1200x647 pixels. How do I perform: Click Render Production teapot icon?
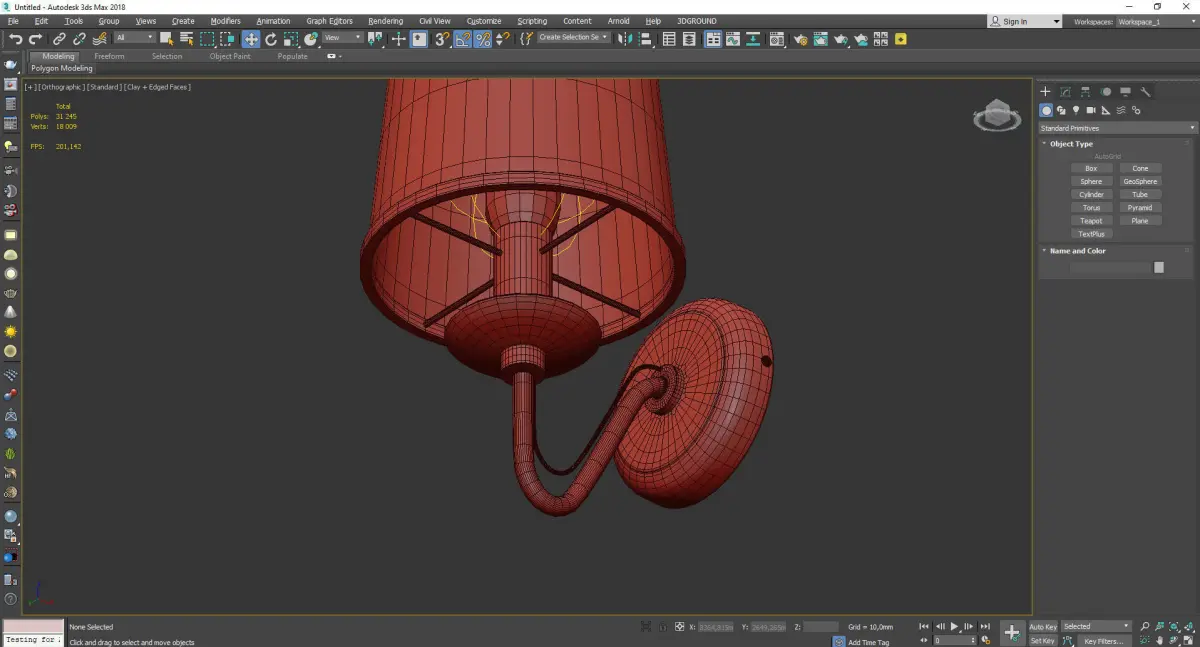click(841, 39)
